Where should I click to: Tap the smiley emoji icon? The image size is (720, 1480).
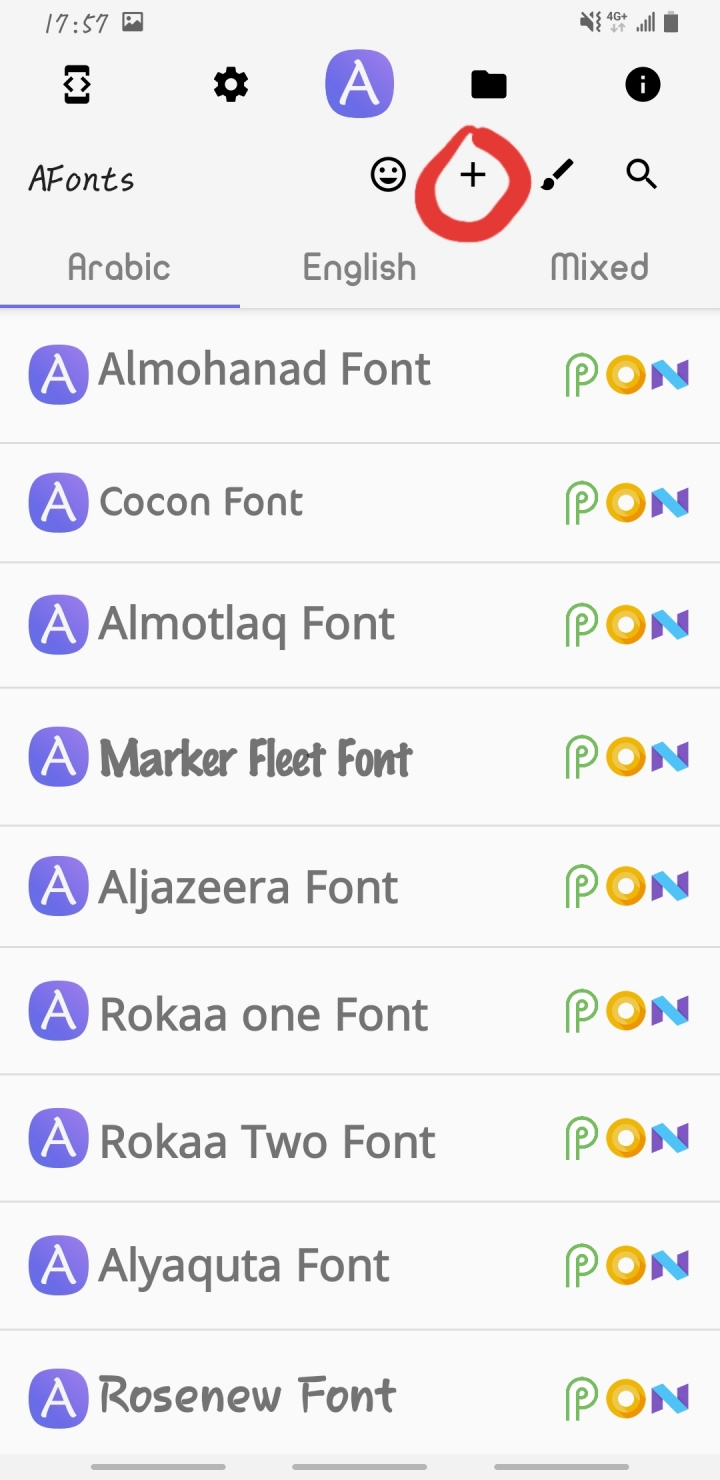(x=388, y=175)
